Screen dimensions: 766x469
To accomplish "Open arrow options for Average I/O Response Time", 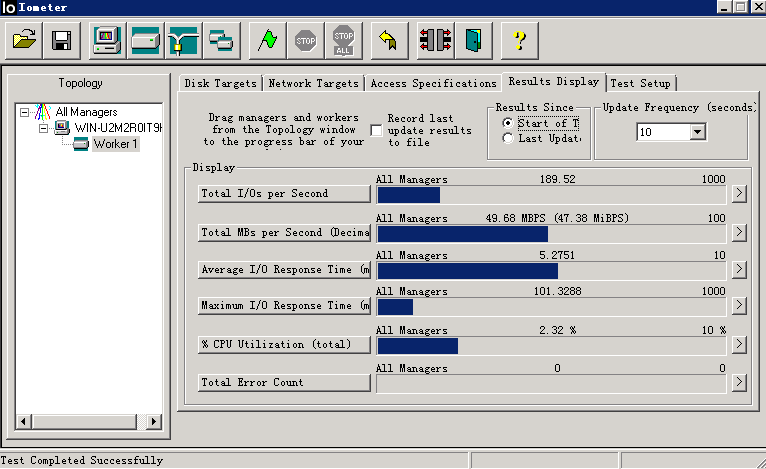I will coord(739,269).
